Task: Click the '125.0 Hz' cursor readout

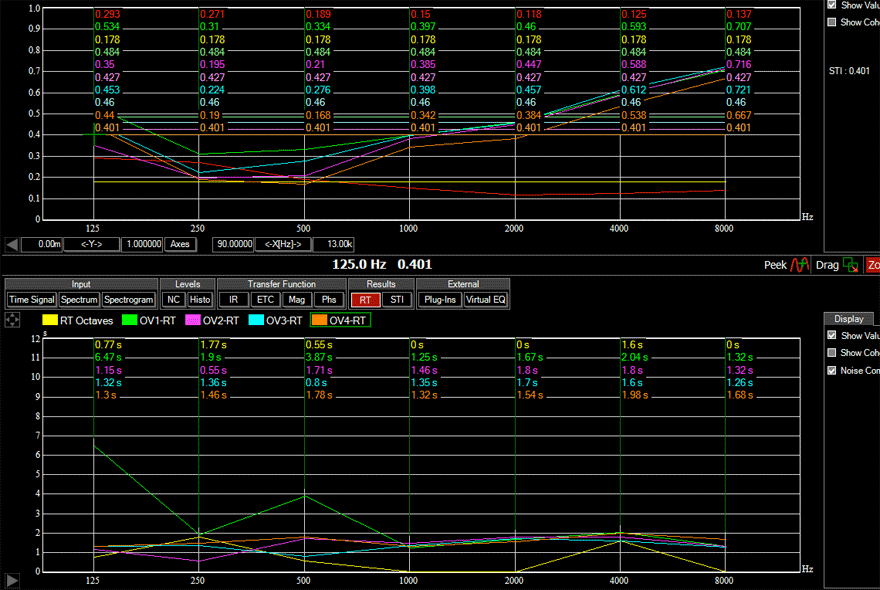Action: [x=359, y=264]
